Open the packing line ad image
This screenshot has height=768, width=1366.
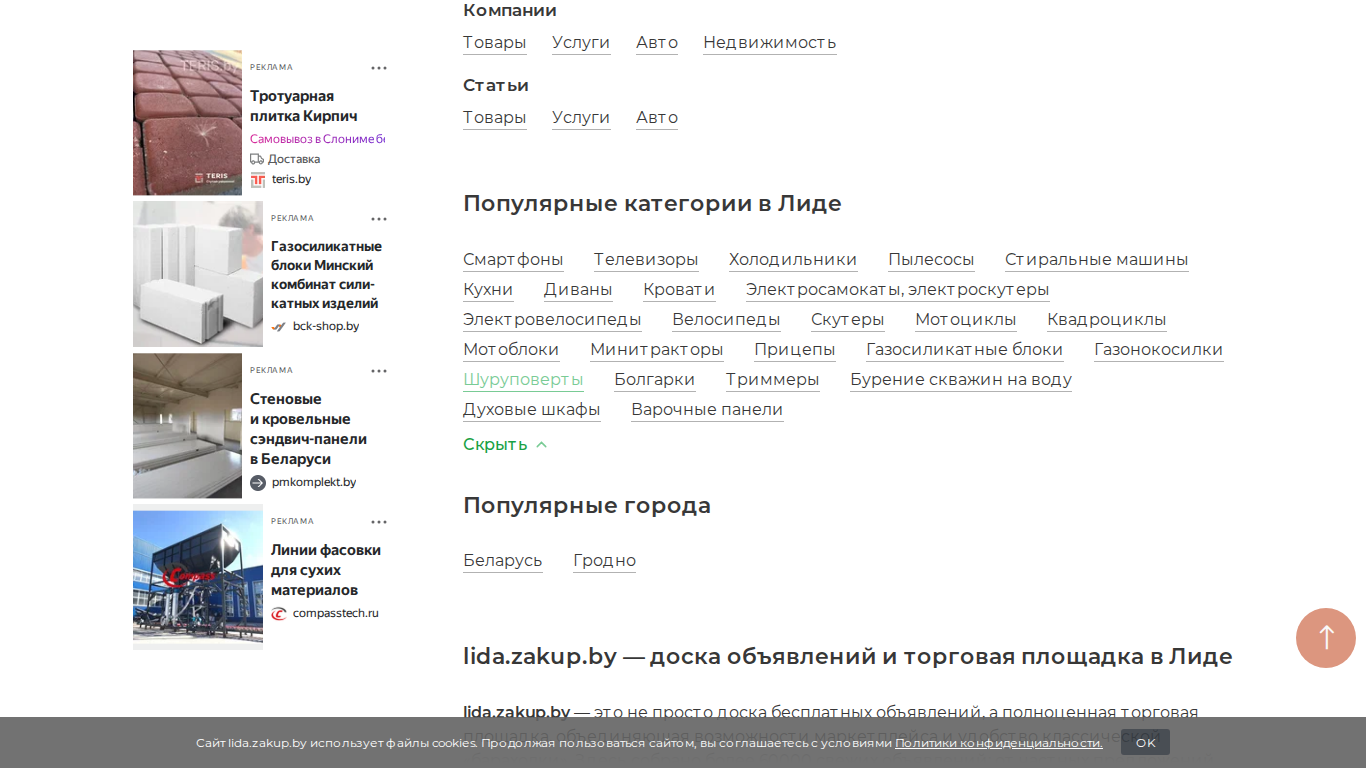(198, 577)
